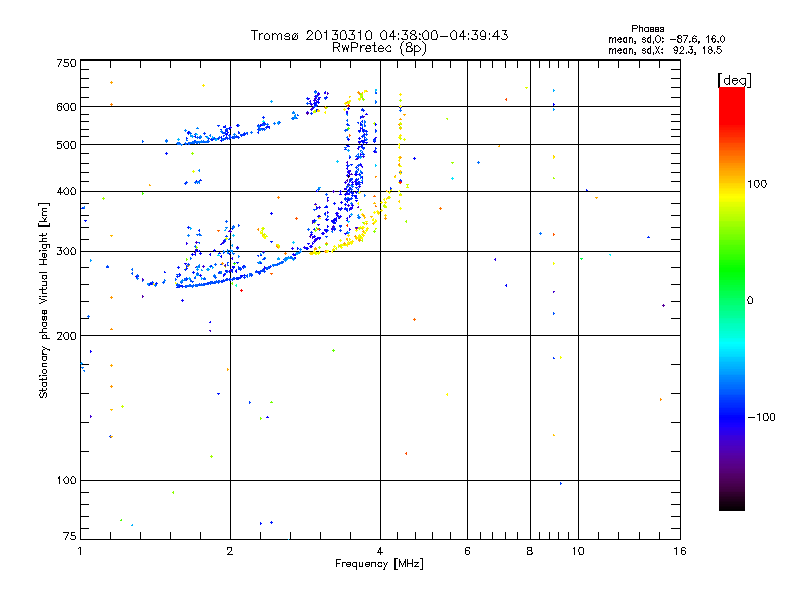Click the colorbar label '0'
This screenshot has height=600, width=800.
(x=750, y=301)
